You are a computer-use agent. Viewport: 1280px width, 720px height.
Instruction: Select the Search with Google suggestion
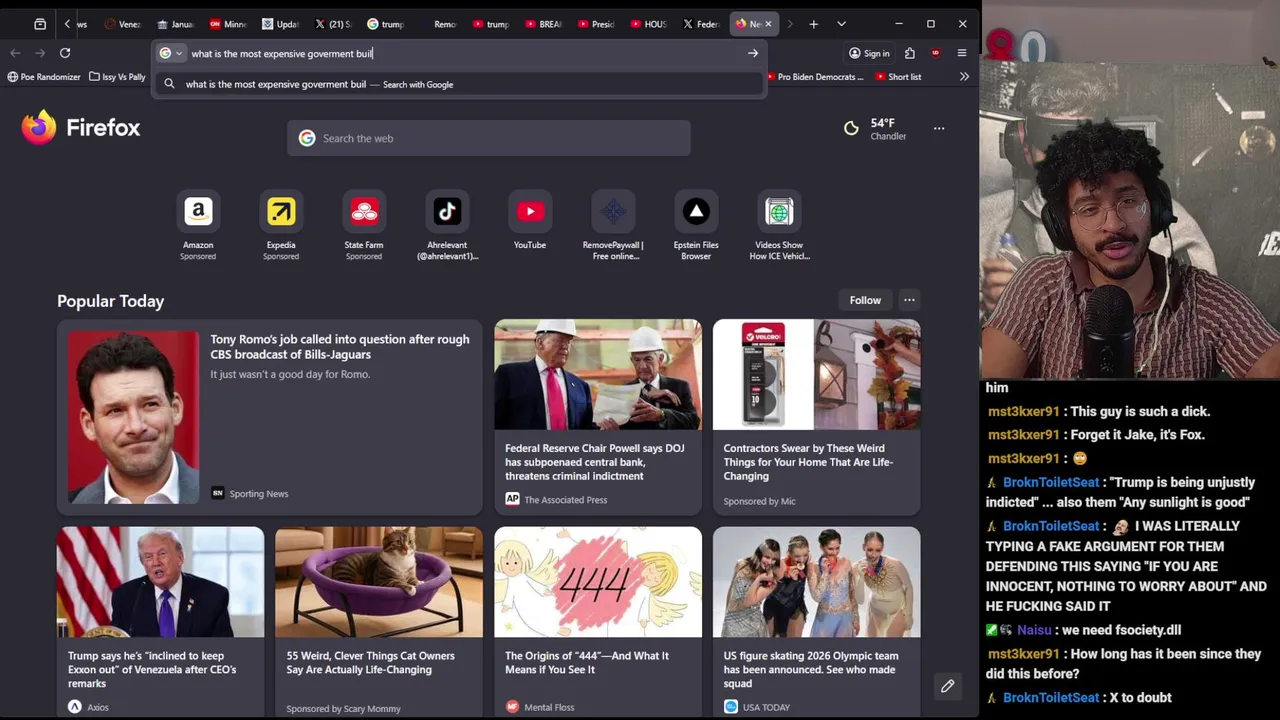(x=460, y=84)
